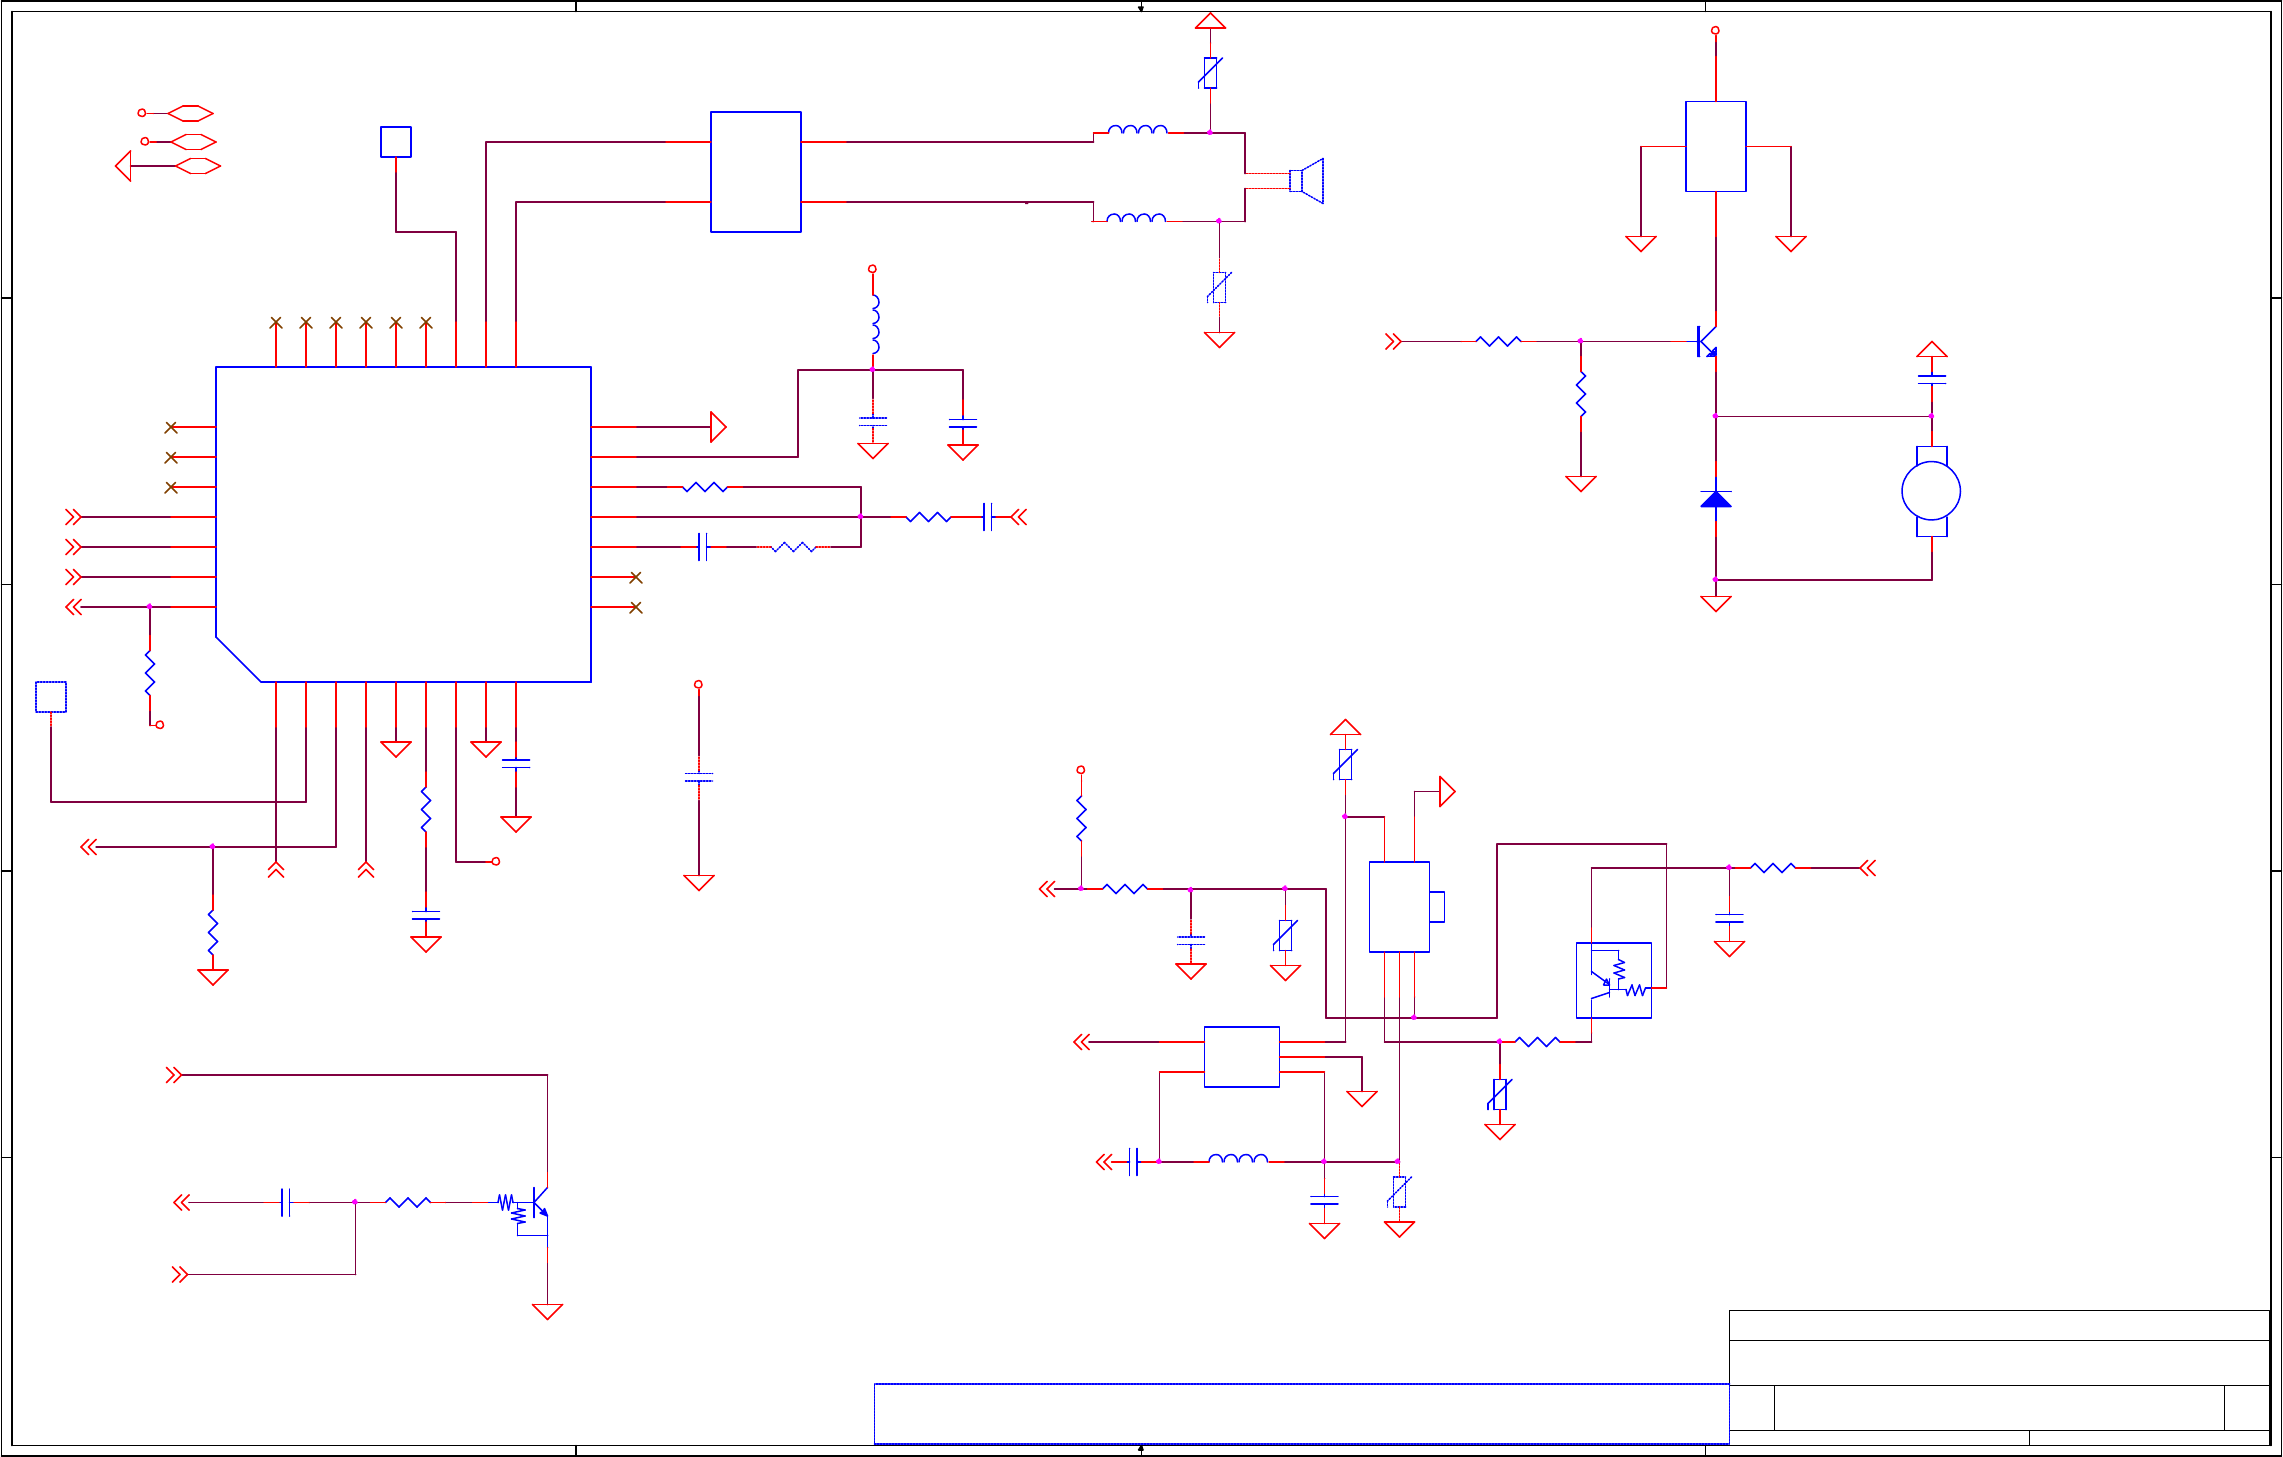Image resolution: width=2283 pixels, height=1457 pixels.
Task: Select the jack connector box with side tab
Action: 1406,907
